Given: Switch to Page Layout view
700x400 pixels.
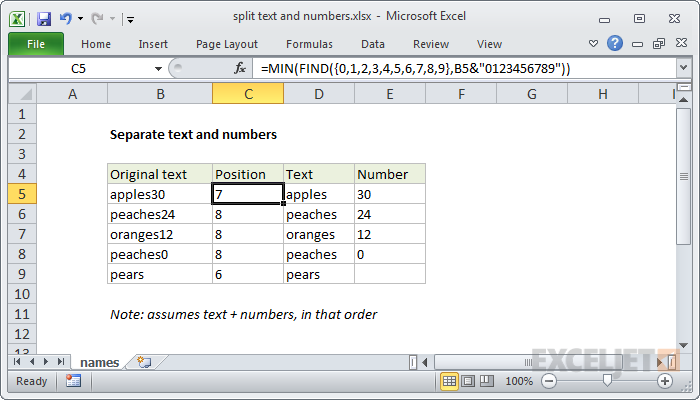Looking at the screenshot, I should click(468, 381).
